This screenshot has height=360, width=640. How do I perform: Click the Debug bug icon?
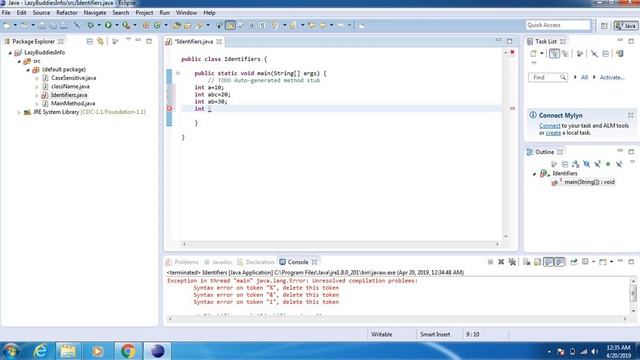click(90, 25)
